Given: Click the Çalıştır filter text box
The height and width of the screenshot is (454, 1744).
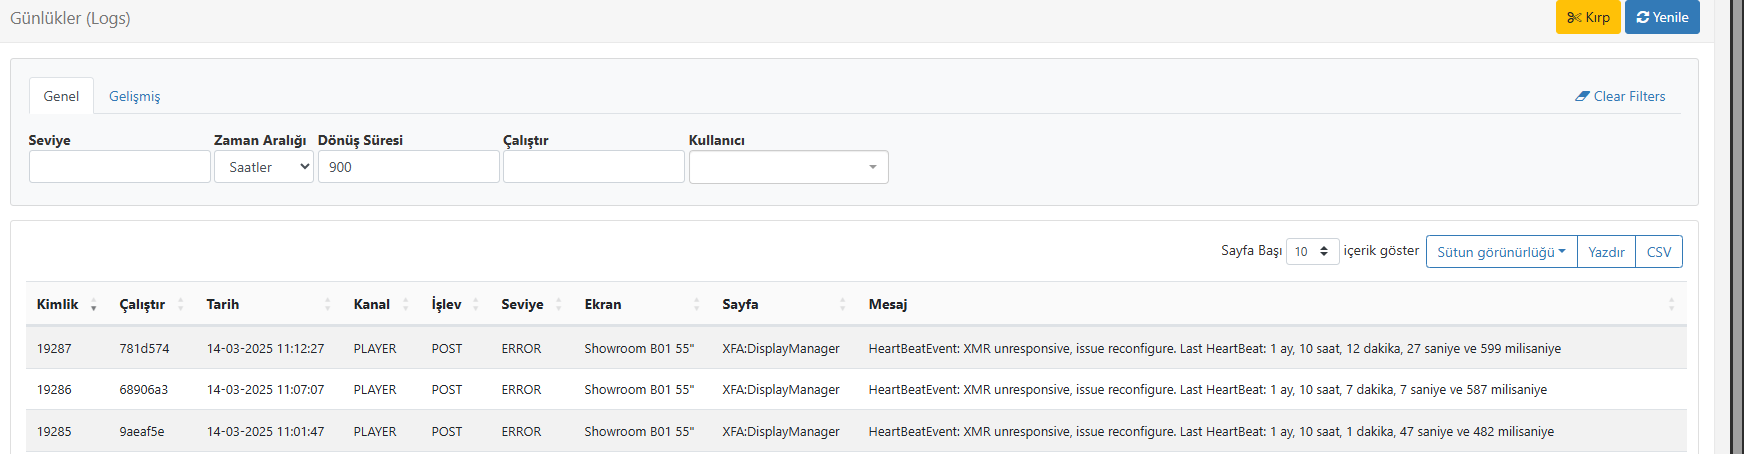Looking at the screenshot, I should [x=594, y=167].
